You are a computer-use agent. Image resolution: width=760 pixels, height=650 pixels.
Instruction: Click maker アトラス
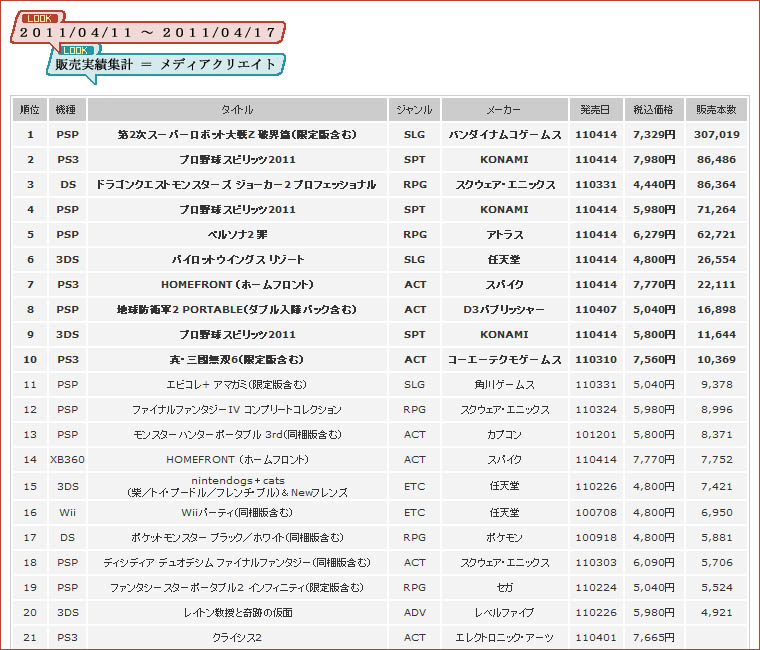click(505, 235)
